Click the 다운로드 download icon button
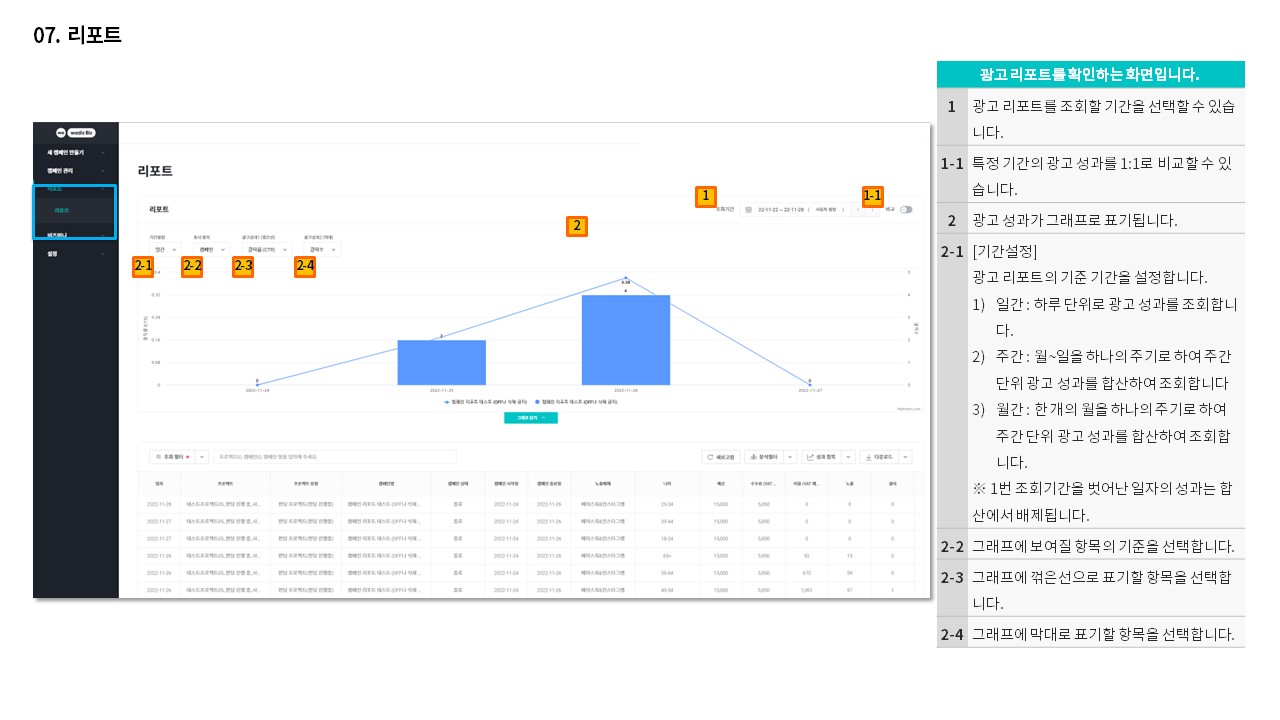1280x720 pixels. click(x=868, y=456)
